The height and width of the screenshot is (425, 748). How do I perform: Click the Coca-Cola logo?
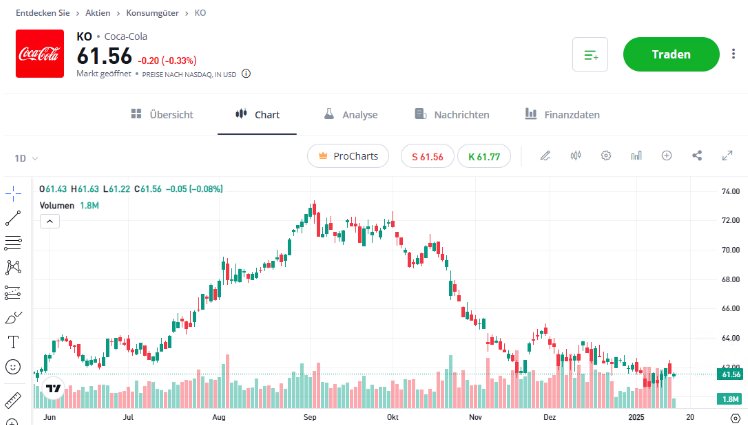pos(40,53)
